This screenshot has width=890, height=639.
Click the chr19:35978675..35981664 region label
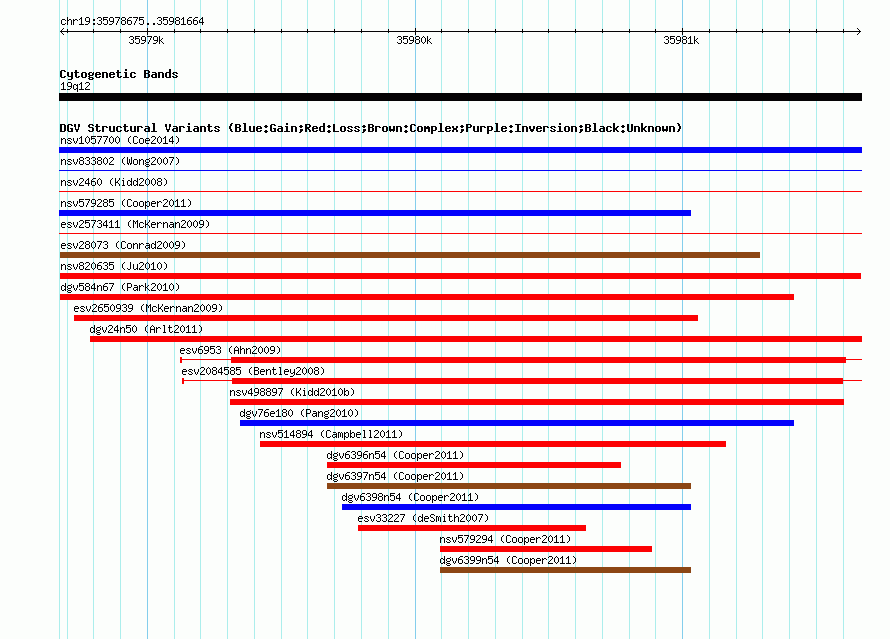coord(132,21)
